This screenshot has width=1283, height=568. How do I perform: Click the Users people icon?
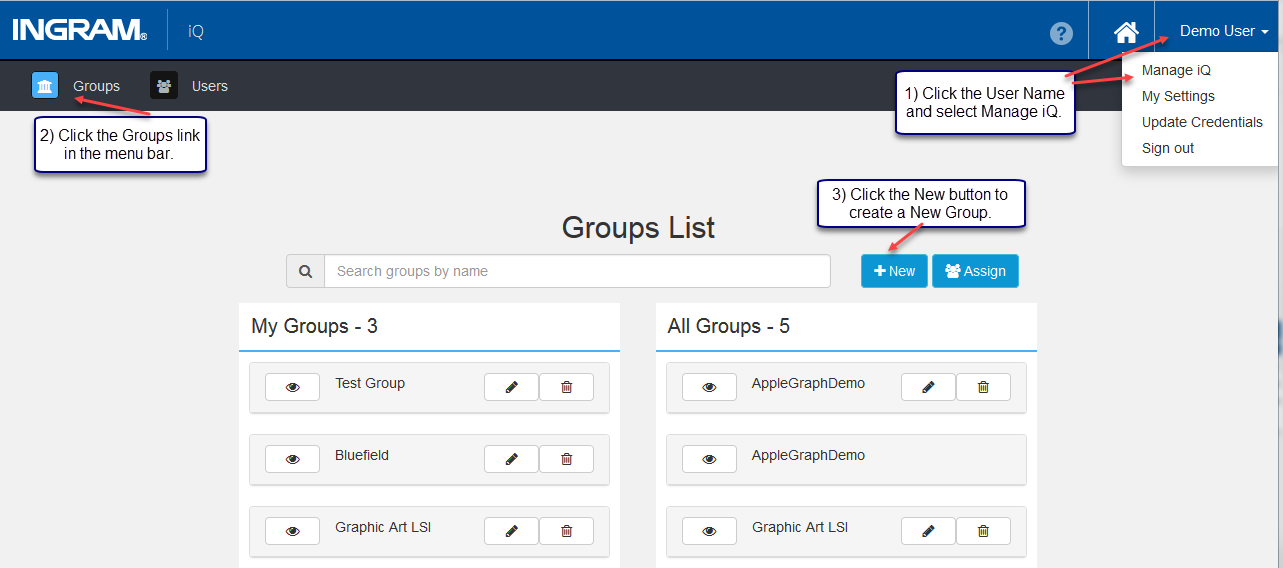[x=164, y=86]
